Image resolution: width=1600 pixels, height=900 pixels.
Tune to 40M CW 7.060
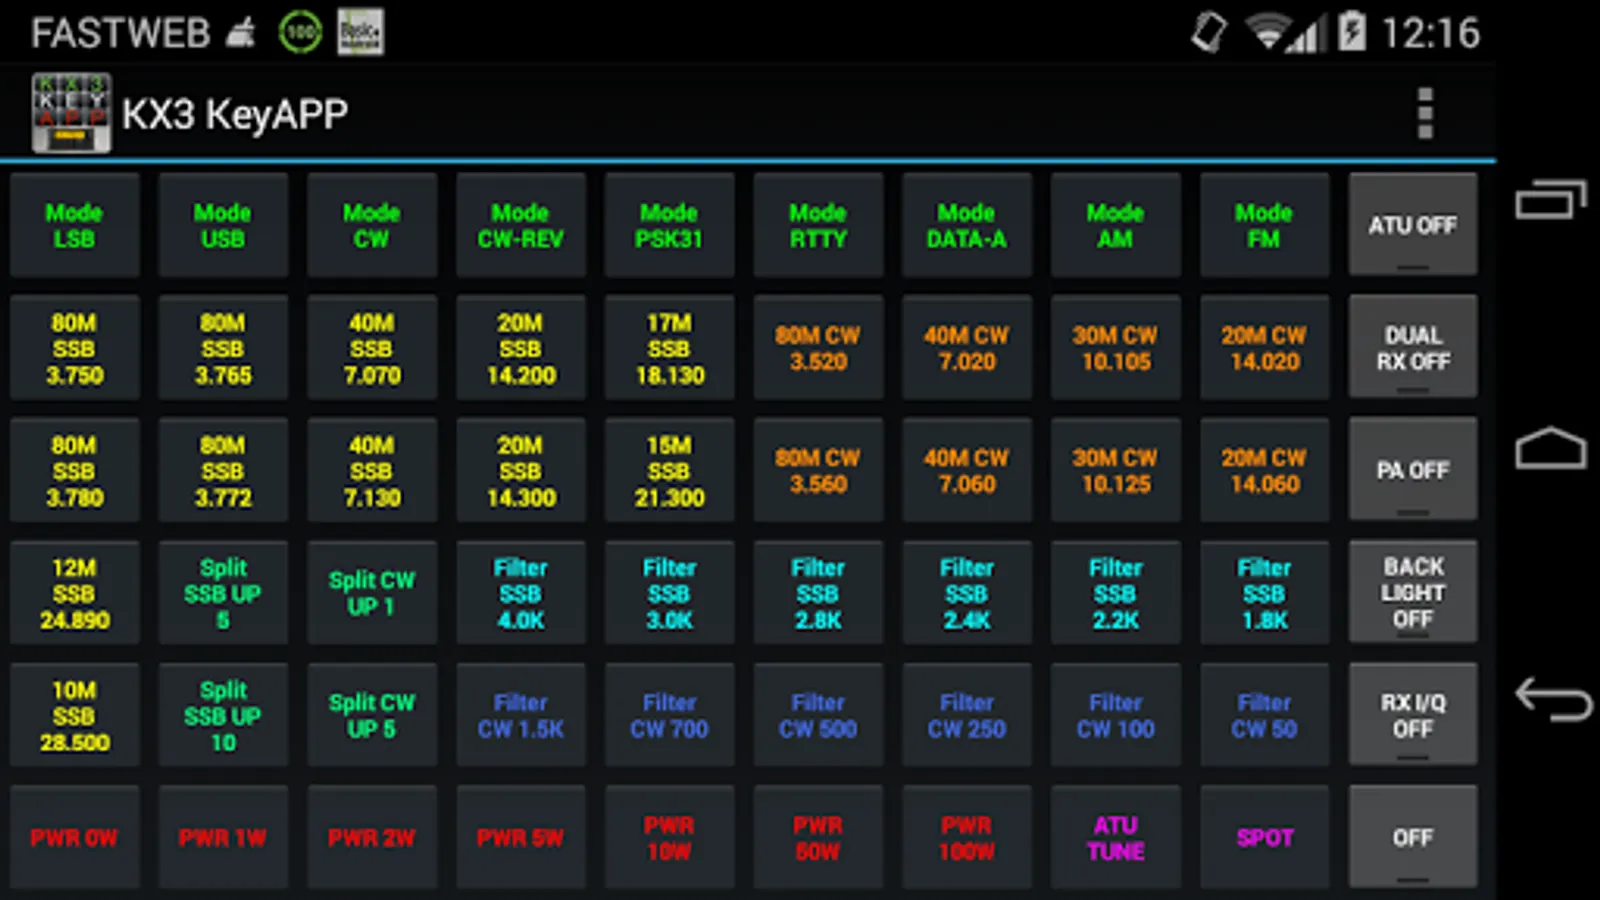coord(967,470)
